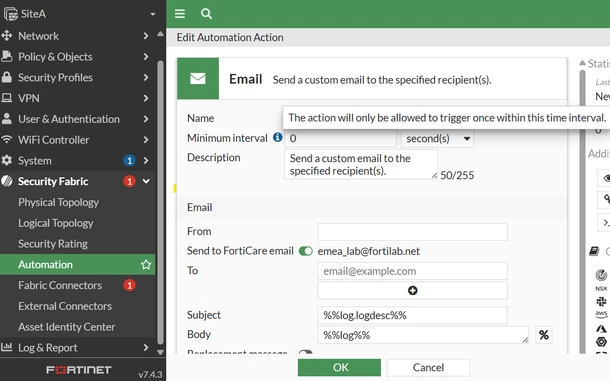610x381 pixels.
Task: Click the book icon in right panel
Action: coord(594,251)
